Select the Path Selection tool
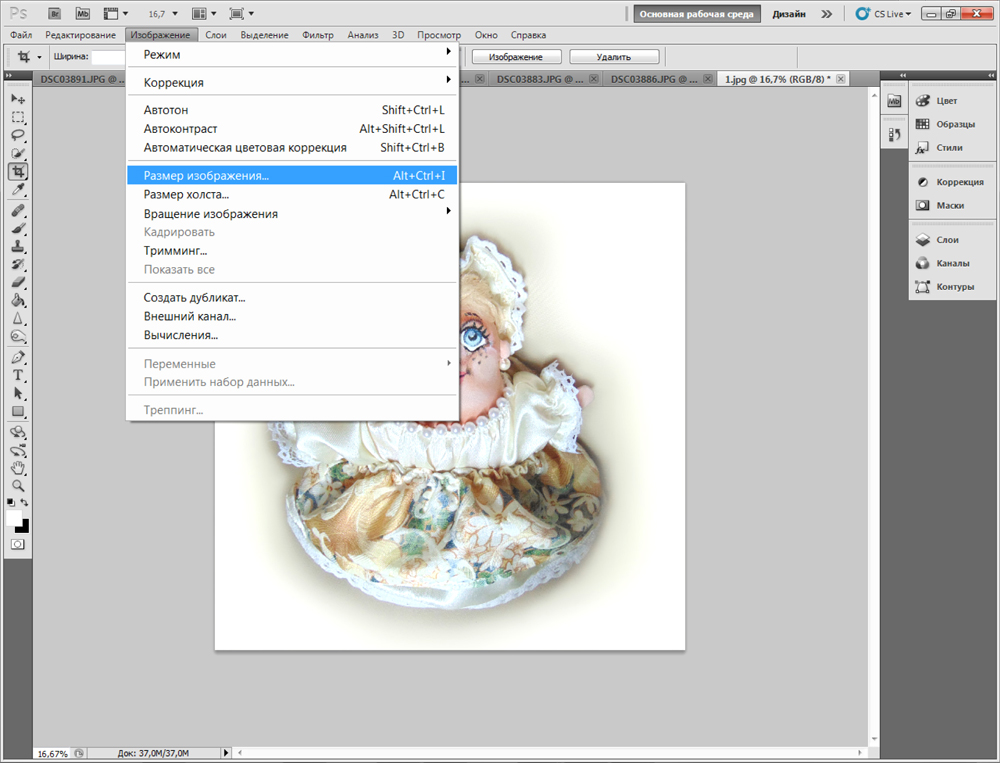1000x763 pixels. 18,393
